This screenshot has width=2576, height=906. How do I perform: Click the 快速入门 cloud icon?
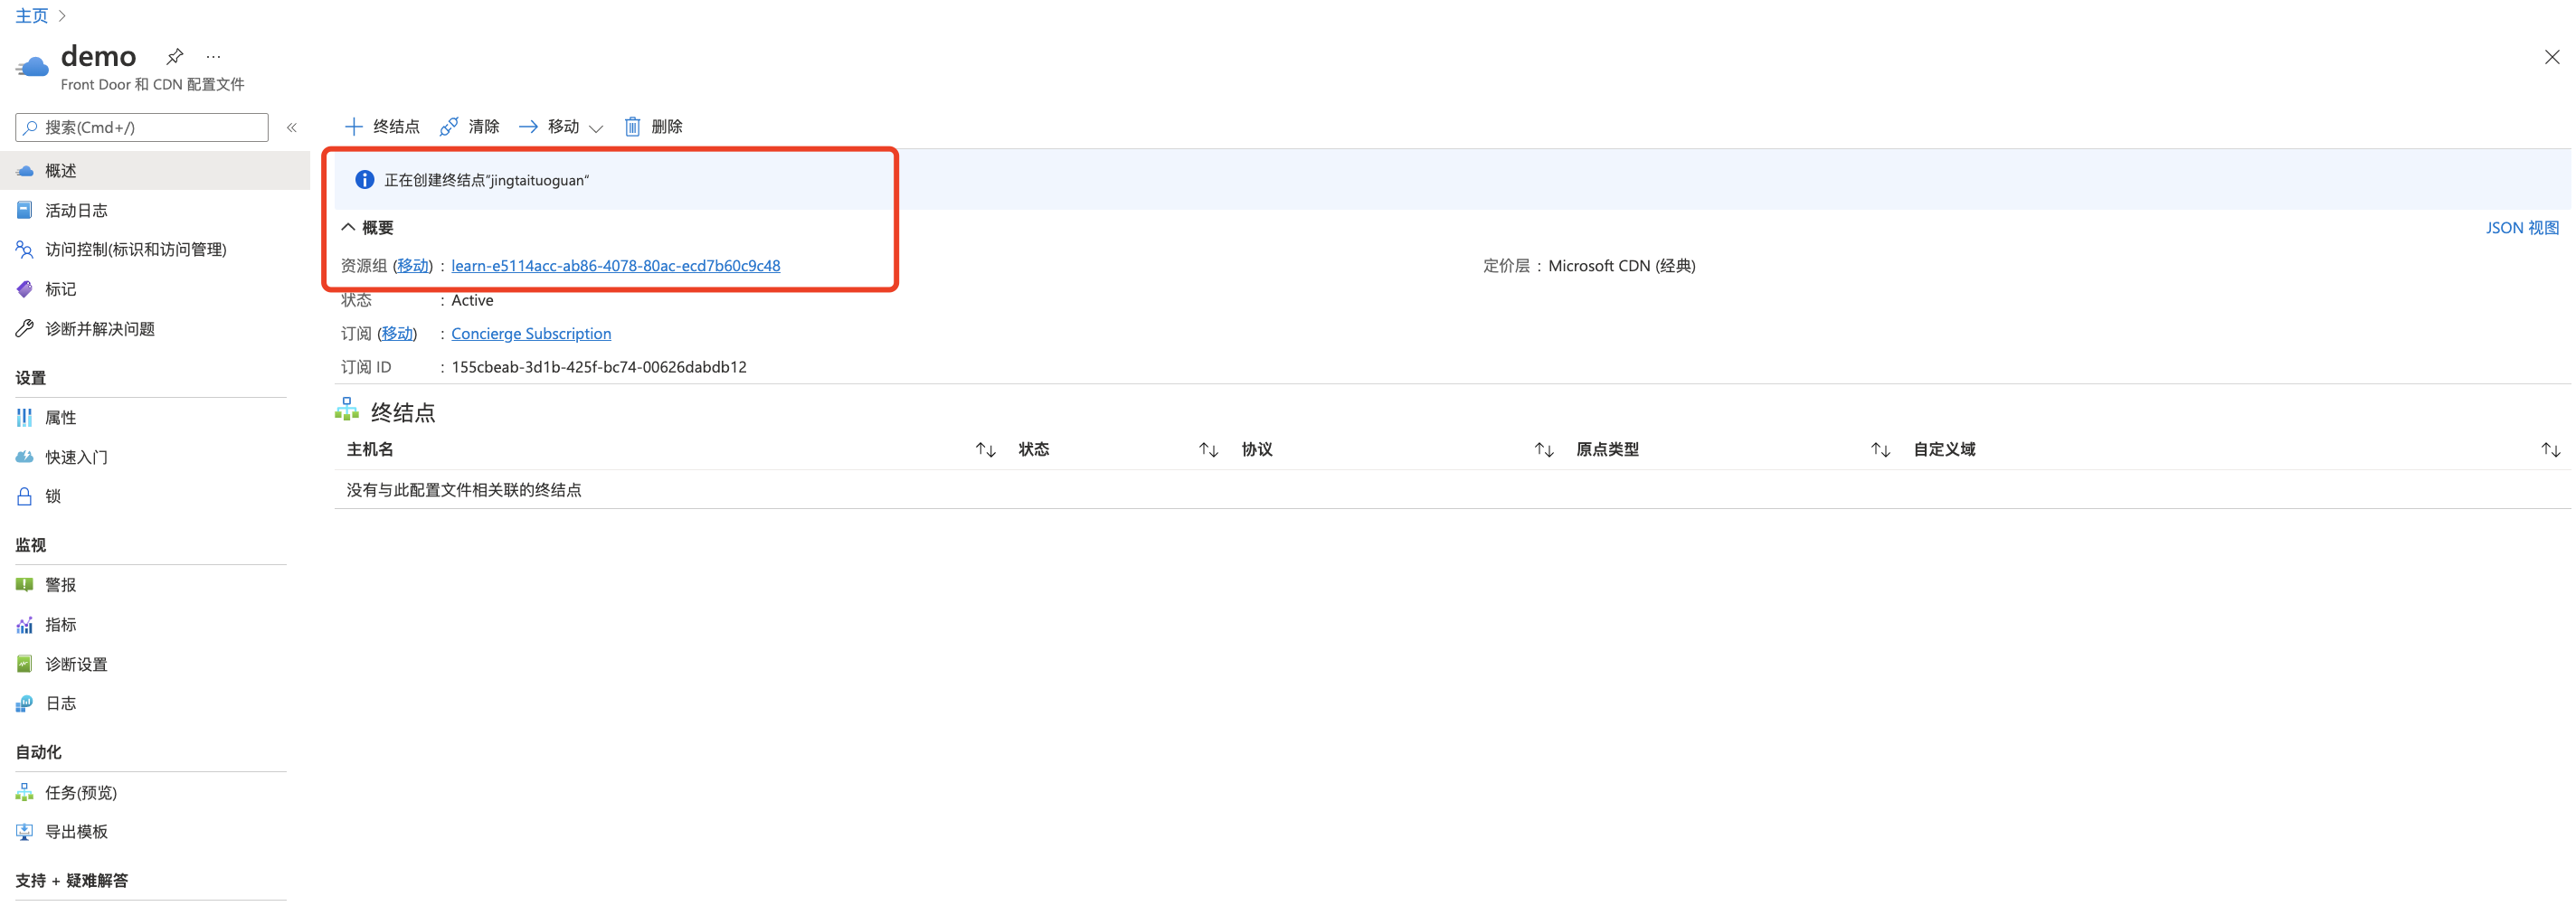24,457
